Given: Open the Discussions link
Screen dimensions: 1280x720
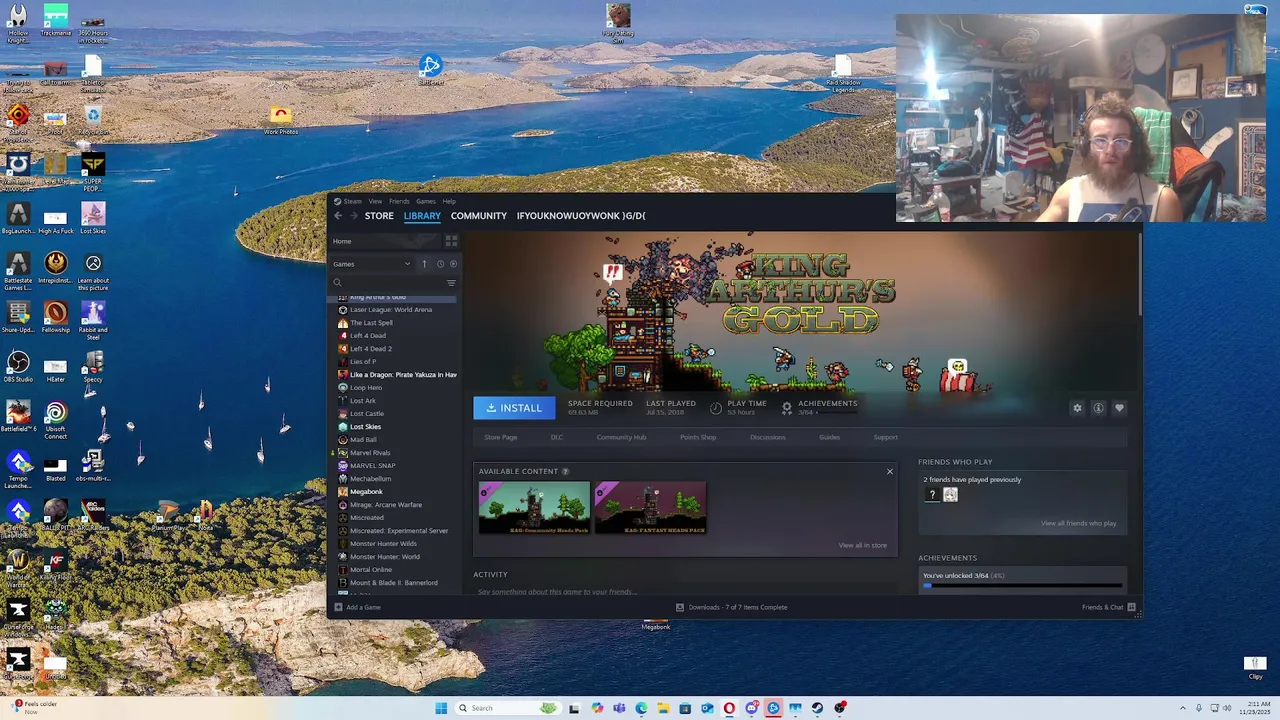Looking at the screenshot, I should [x=768, y=437].
